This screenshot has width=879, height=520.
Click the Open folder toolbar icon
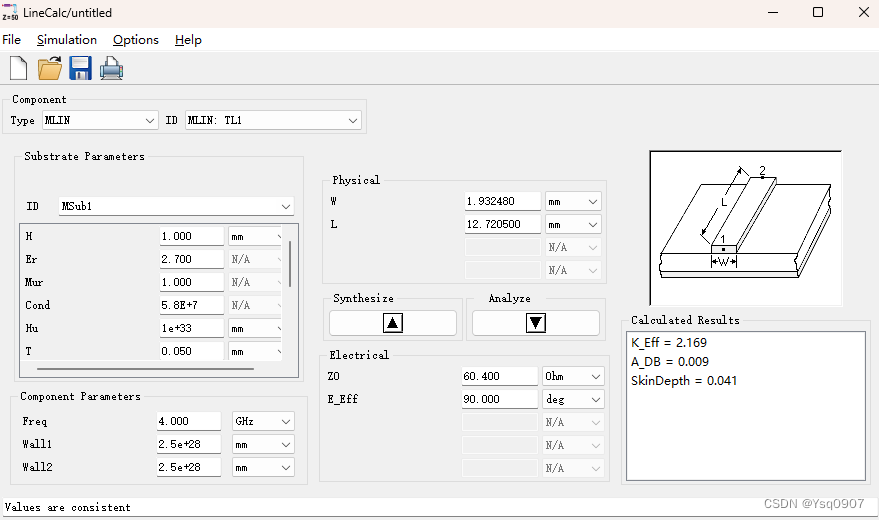coord(50,68)
